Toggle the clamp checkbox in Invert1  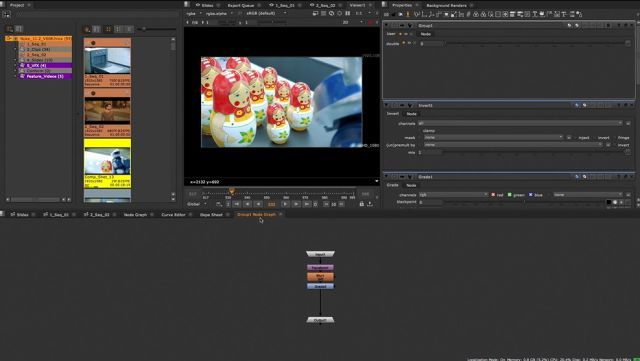point(420,131)
